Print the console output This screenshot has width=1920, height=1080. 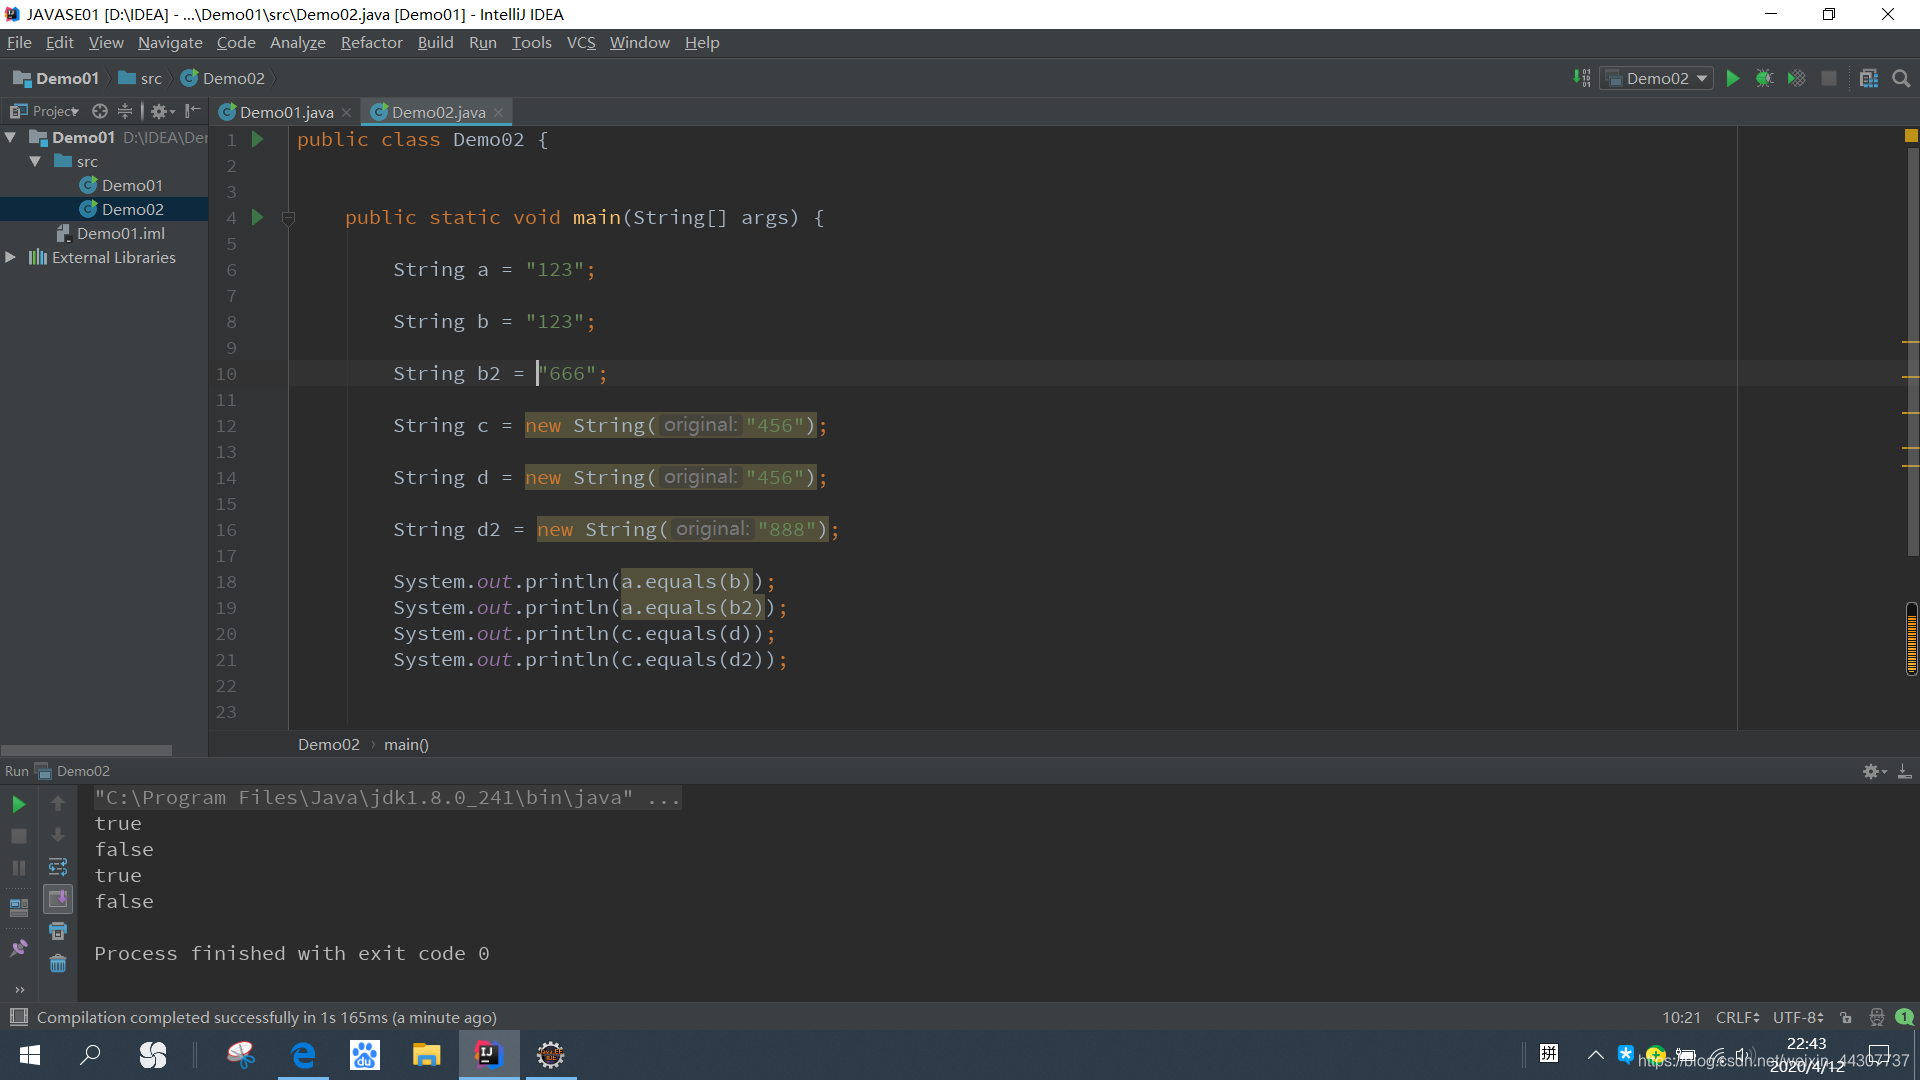coord(58,931)
